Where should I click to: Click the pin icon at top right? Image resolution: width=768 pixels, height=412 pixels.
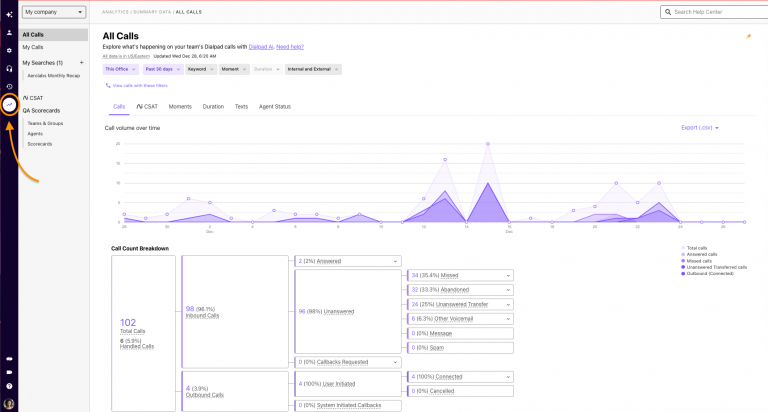(x=748, y=36)
